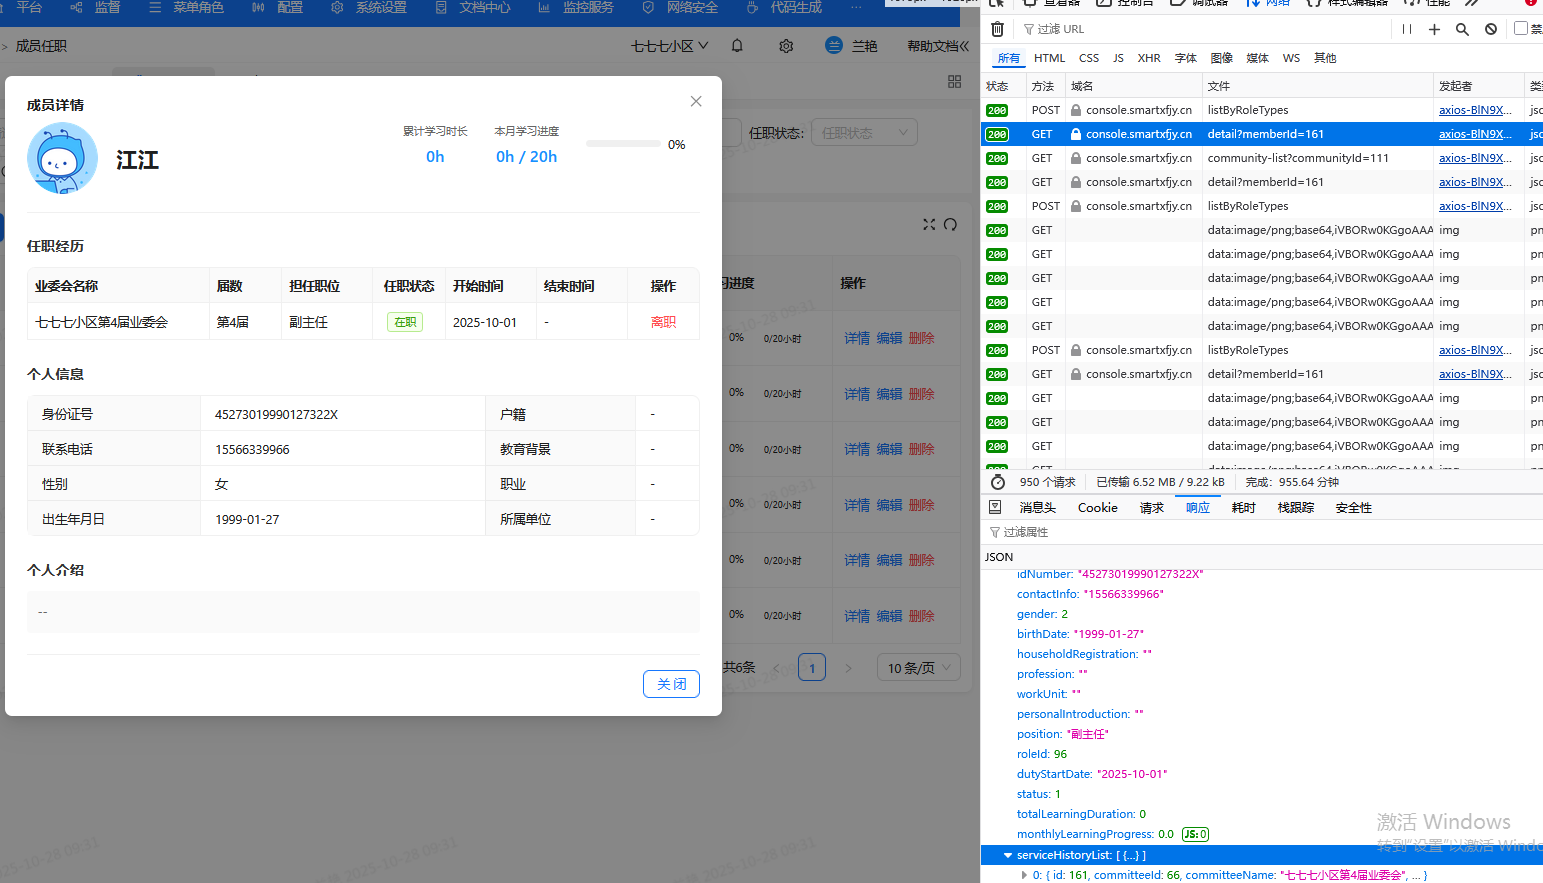The width and height of the screenshot is (1543, 883).
Task: Filter requests by XHR type
Action: pos(1148,58)
